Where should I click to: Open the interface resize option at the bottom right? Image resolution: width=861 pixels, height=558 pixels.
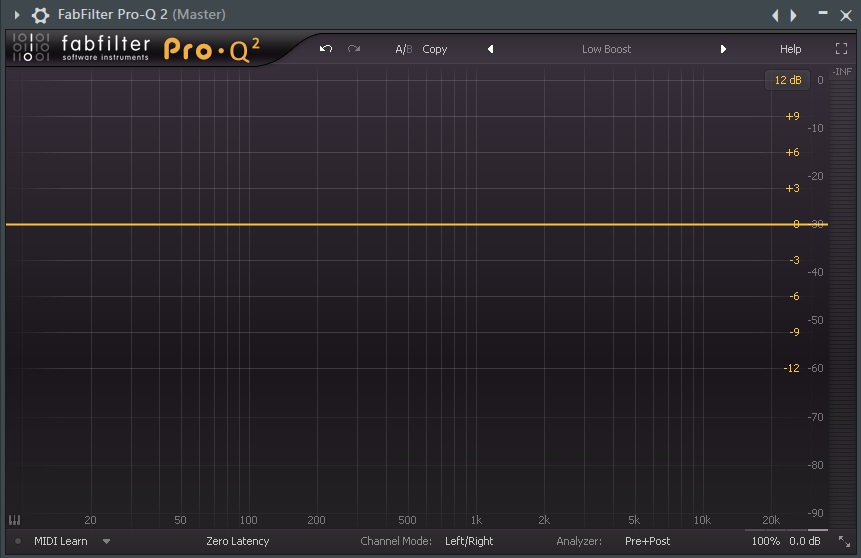click(844, 542)
